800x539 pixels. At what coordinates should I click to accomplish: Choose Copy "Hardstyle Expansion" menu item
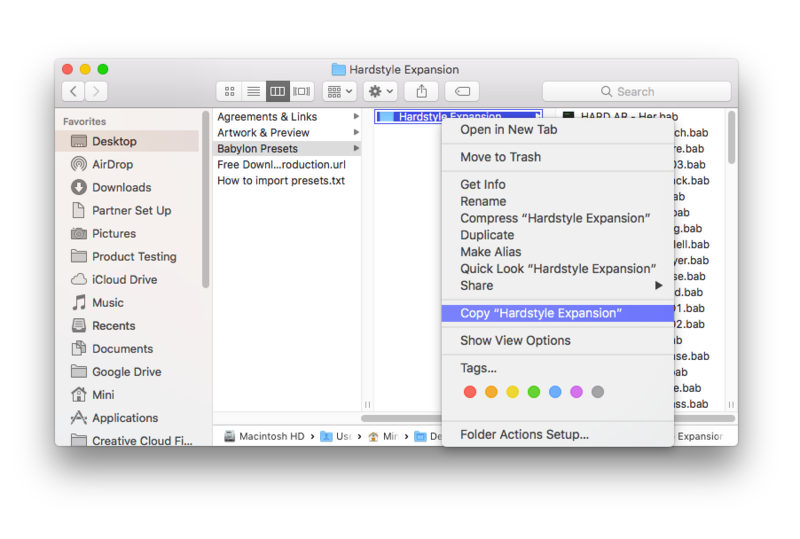pyautogui.click(x=541, y=313)
